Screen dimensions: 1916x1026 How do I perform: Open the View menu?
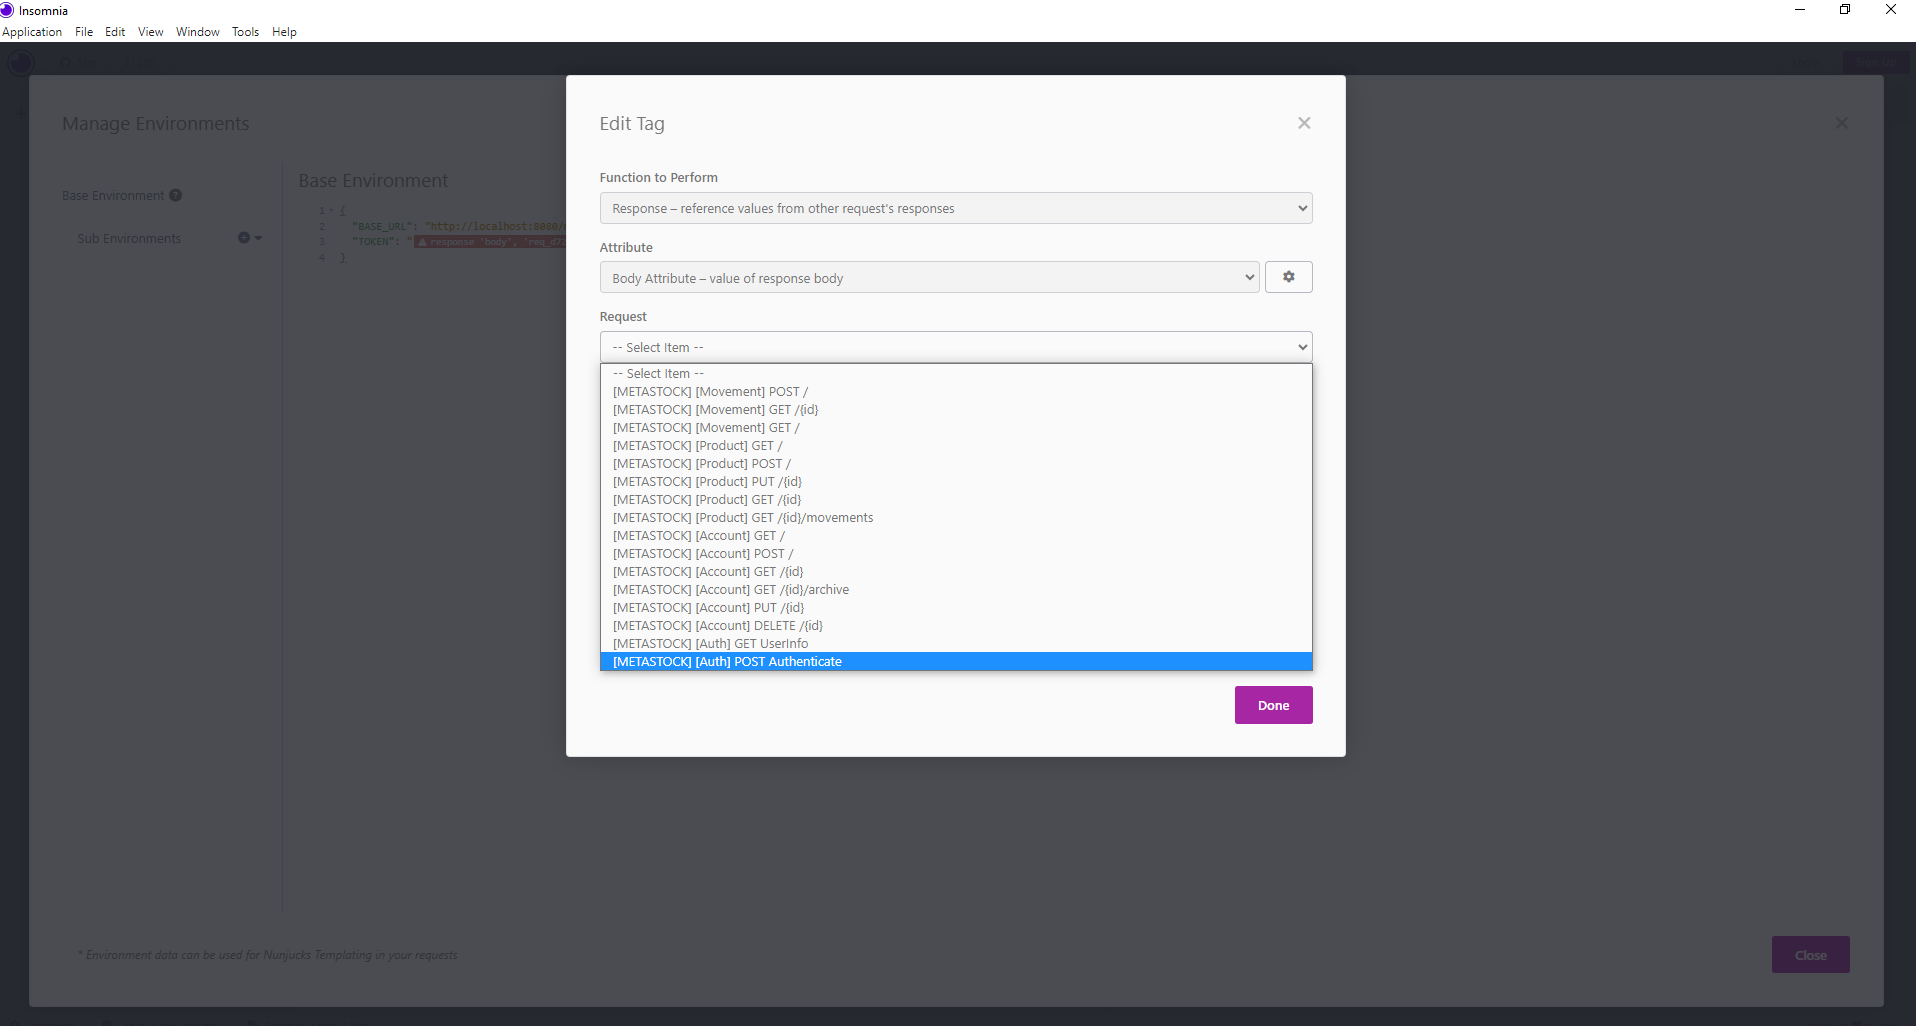150,32
